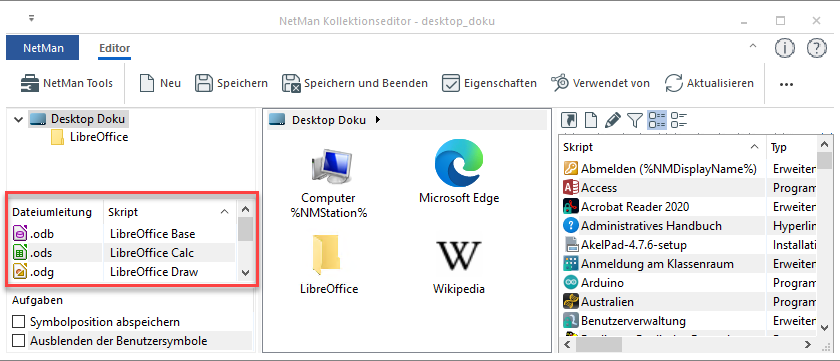This screenshot has height=361, width=840.
Task: Enable Ausblenden der Benutzersymbole checkbox
Action: [19, 341]
